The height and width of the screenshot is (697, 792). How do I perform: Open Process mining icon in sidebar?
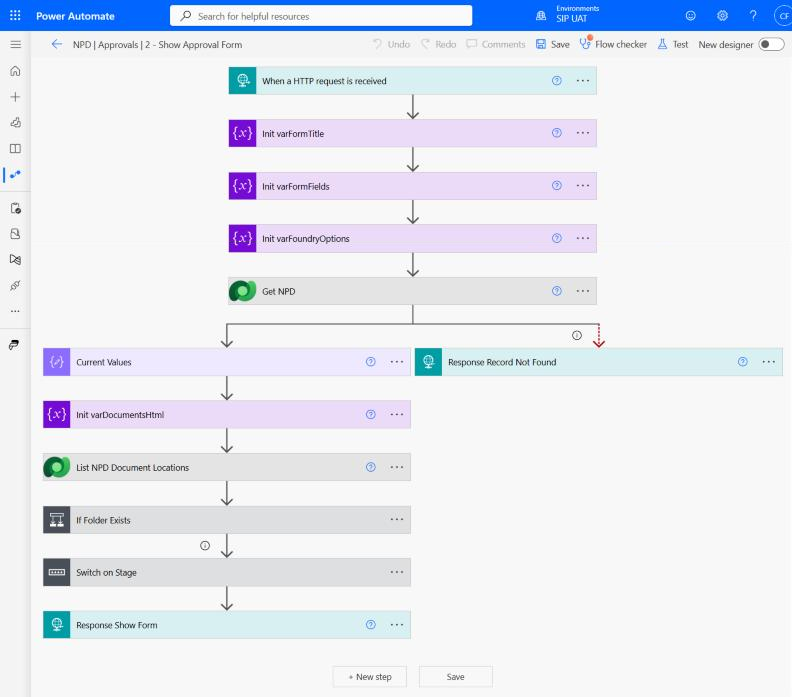click(x=16, y=260)
